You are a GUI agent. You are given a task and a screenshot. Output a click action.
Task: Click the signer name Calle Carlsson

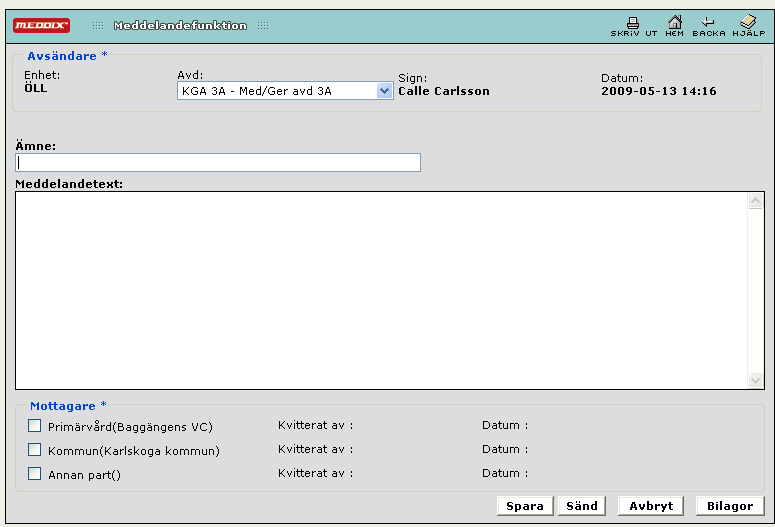(444, 91)
